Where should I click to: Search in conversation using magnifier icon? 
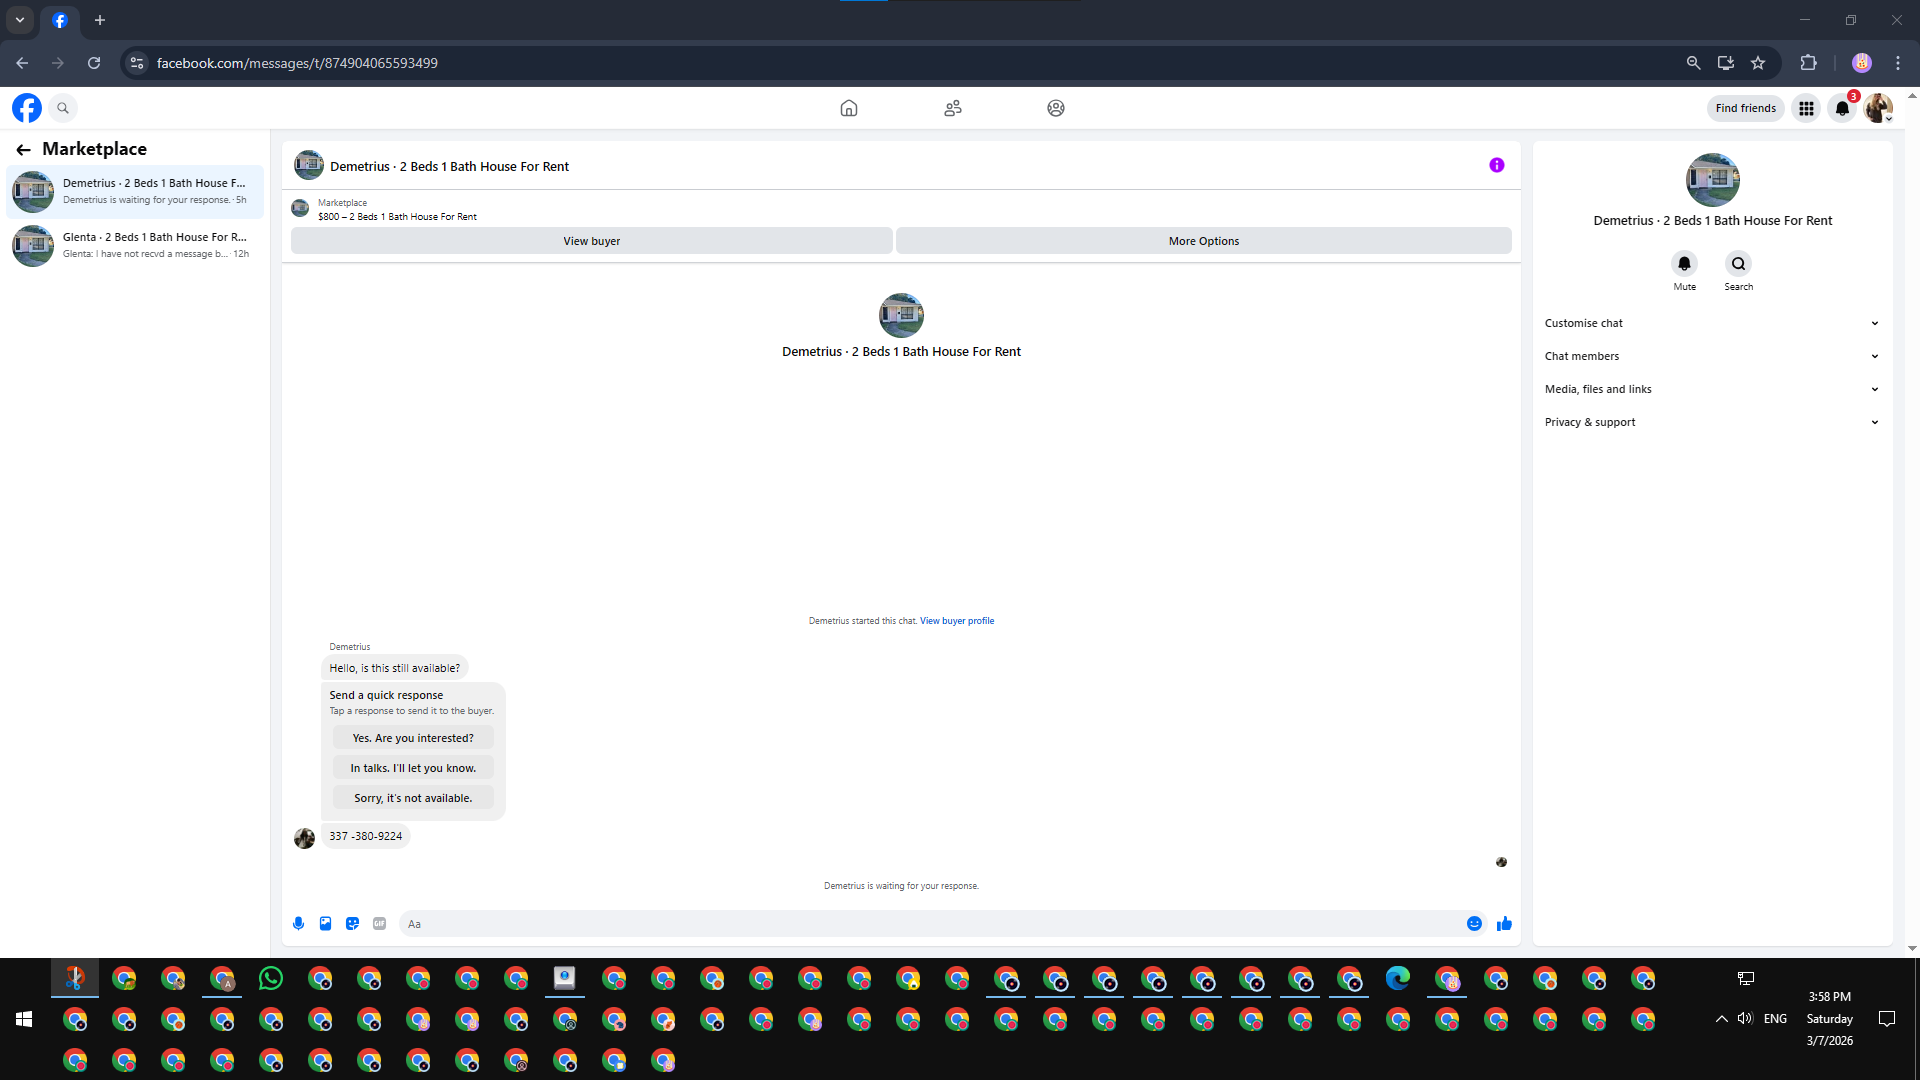1739,264
